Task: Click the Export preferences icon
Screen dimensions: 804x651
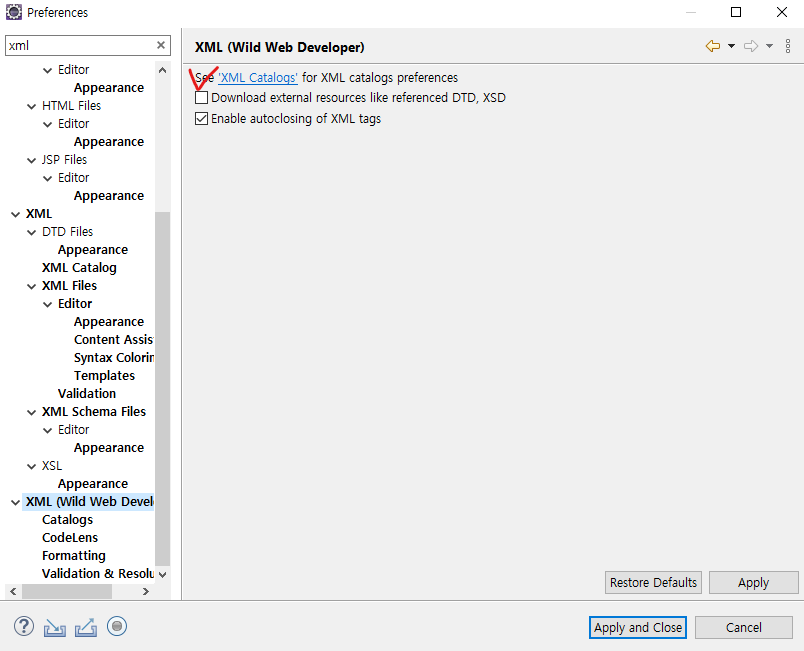Action: click(86, 627)
